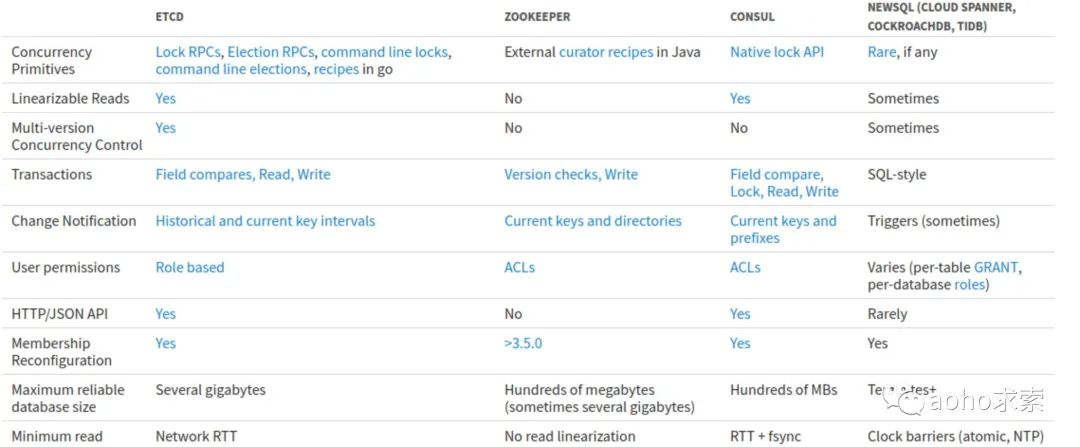Open the Native lock API link
Screen dimensions: 1080x447
[x=777, y=52]
